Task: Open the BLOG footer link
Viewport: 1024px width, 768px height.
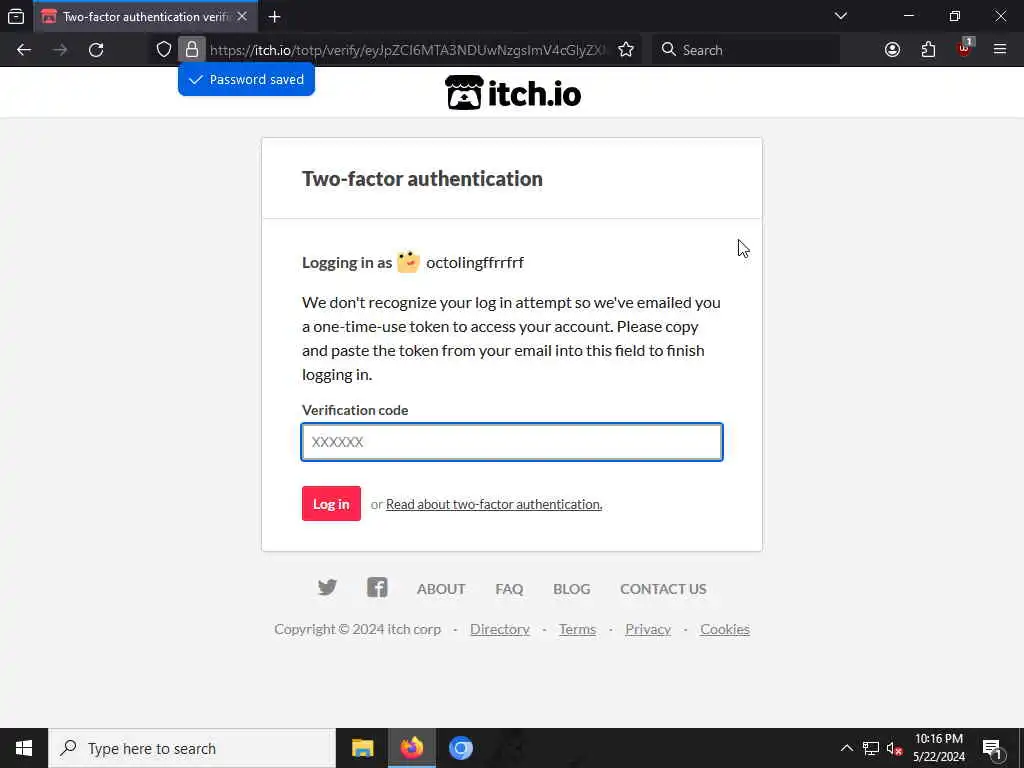Action: click(x=571, y=589)
